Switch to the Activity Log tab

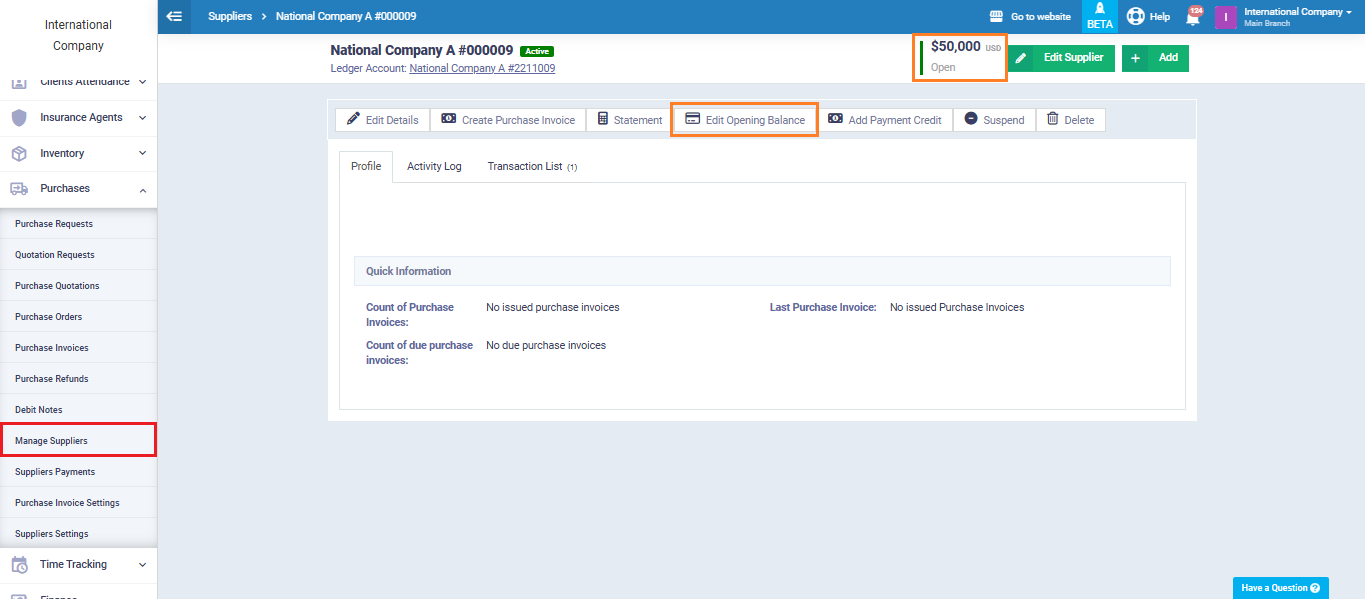pos(434,167)
